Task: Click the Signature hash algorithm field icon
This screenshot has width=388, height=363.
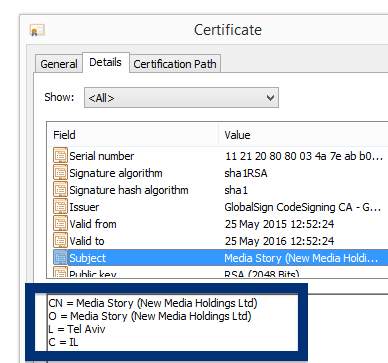Action: tap(60, 190)
